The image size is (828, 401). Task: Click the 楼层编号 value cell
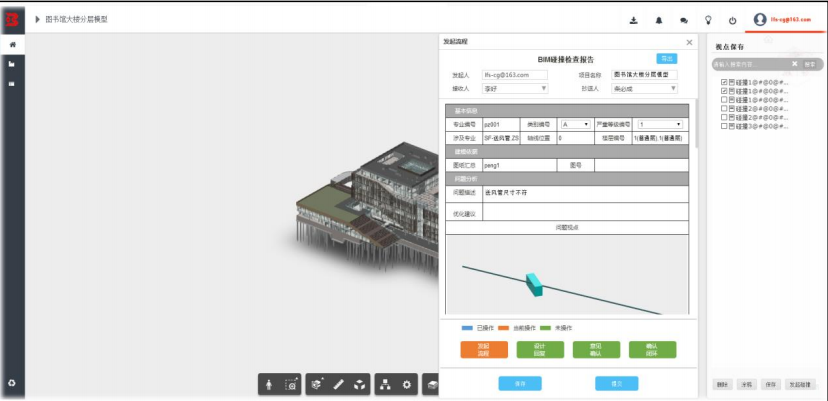pos(660,138)
